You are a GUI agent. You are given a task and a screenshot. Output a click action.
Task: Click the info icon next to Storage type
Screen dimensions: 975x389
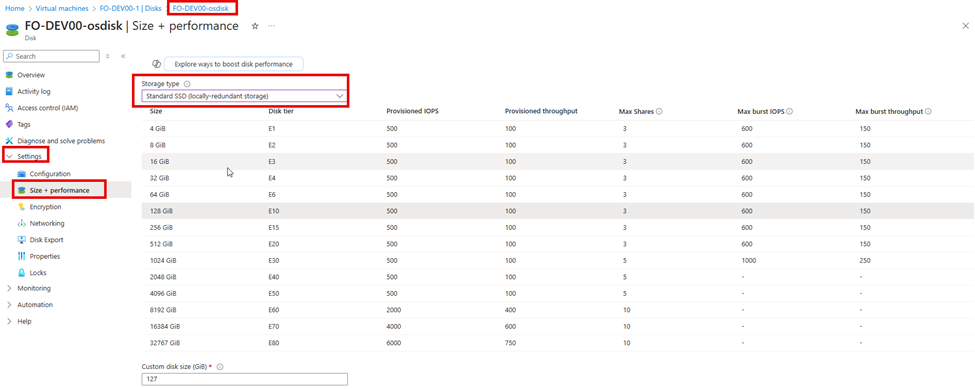coord(187,84)
